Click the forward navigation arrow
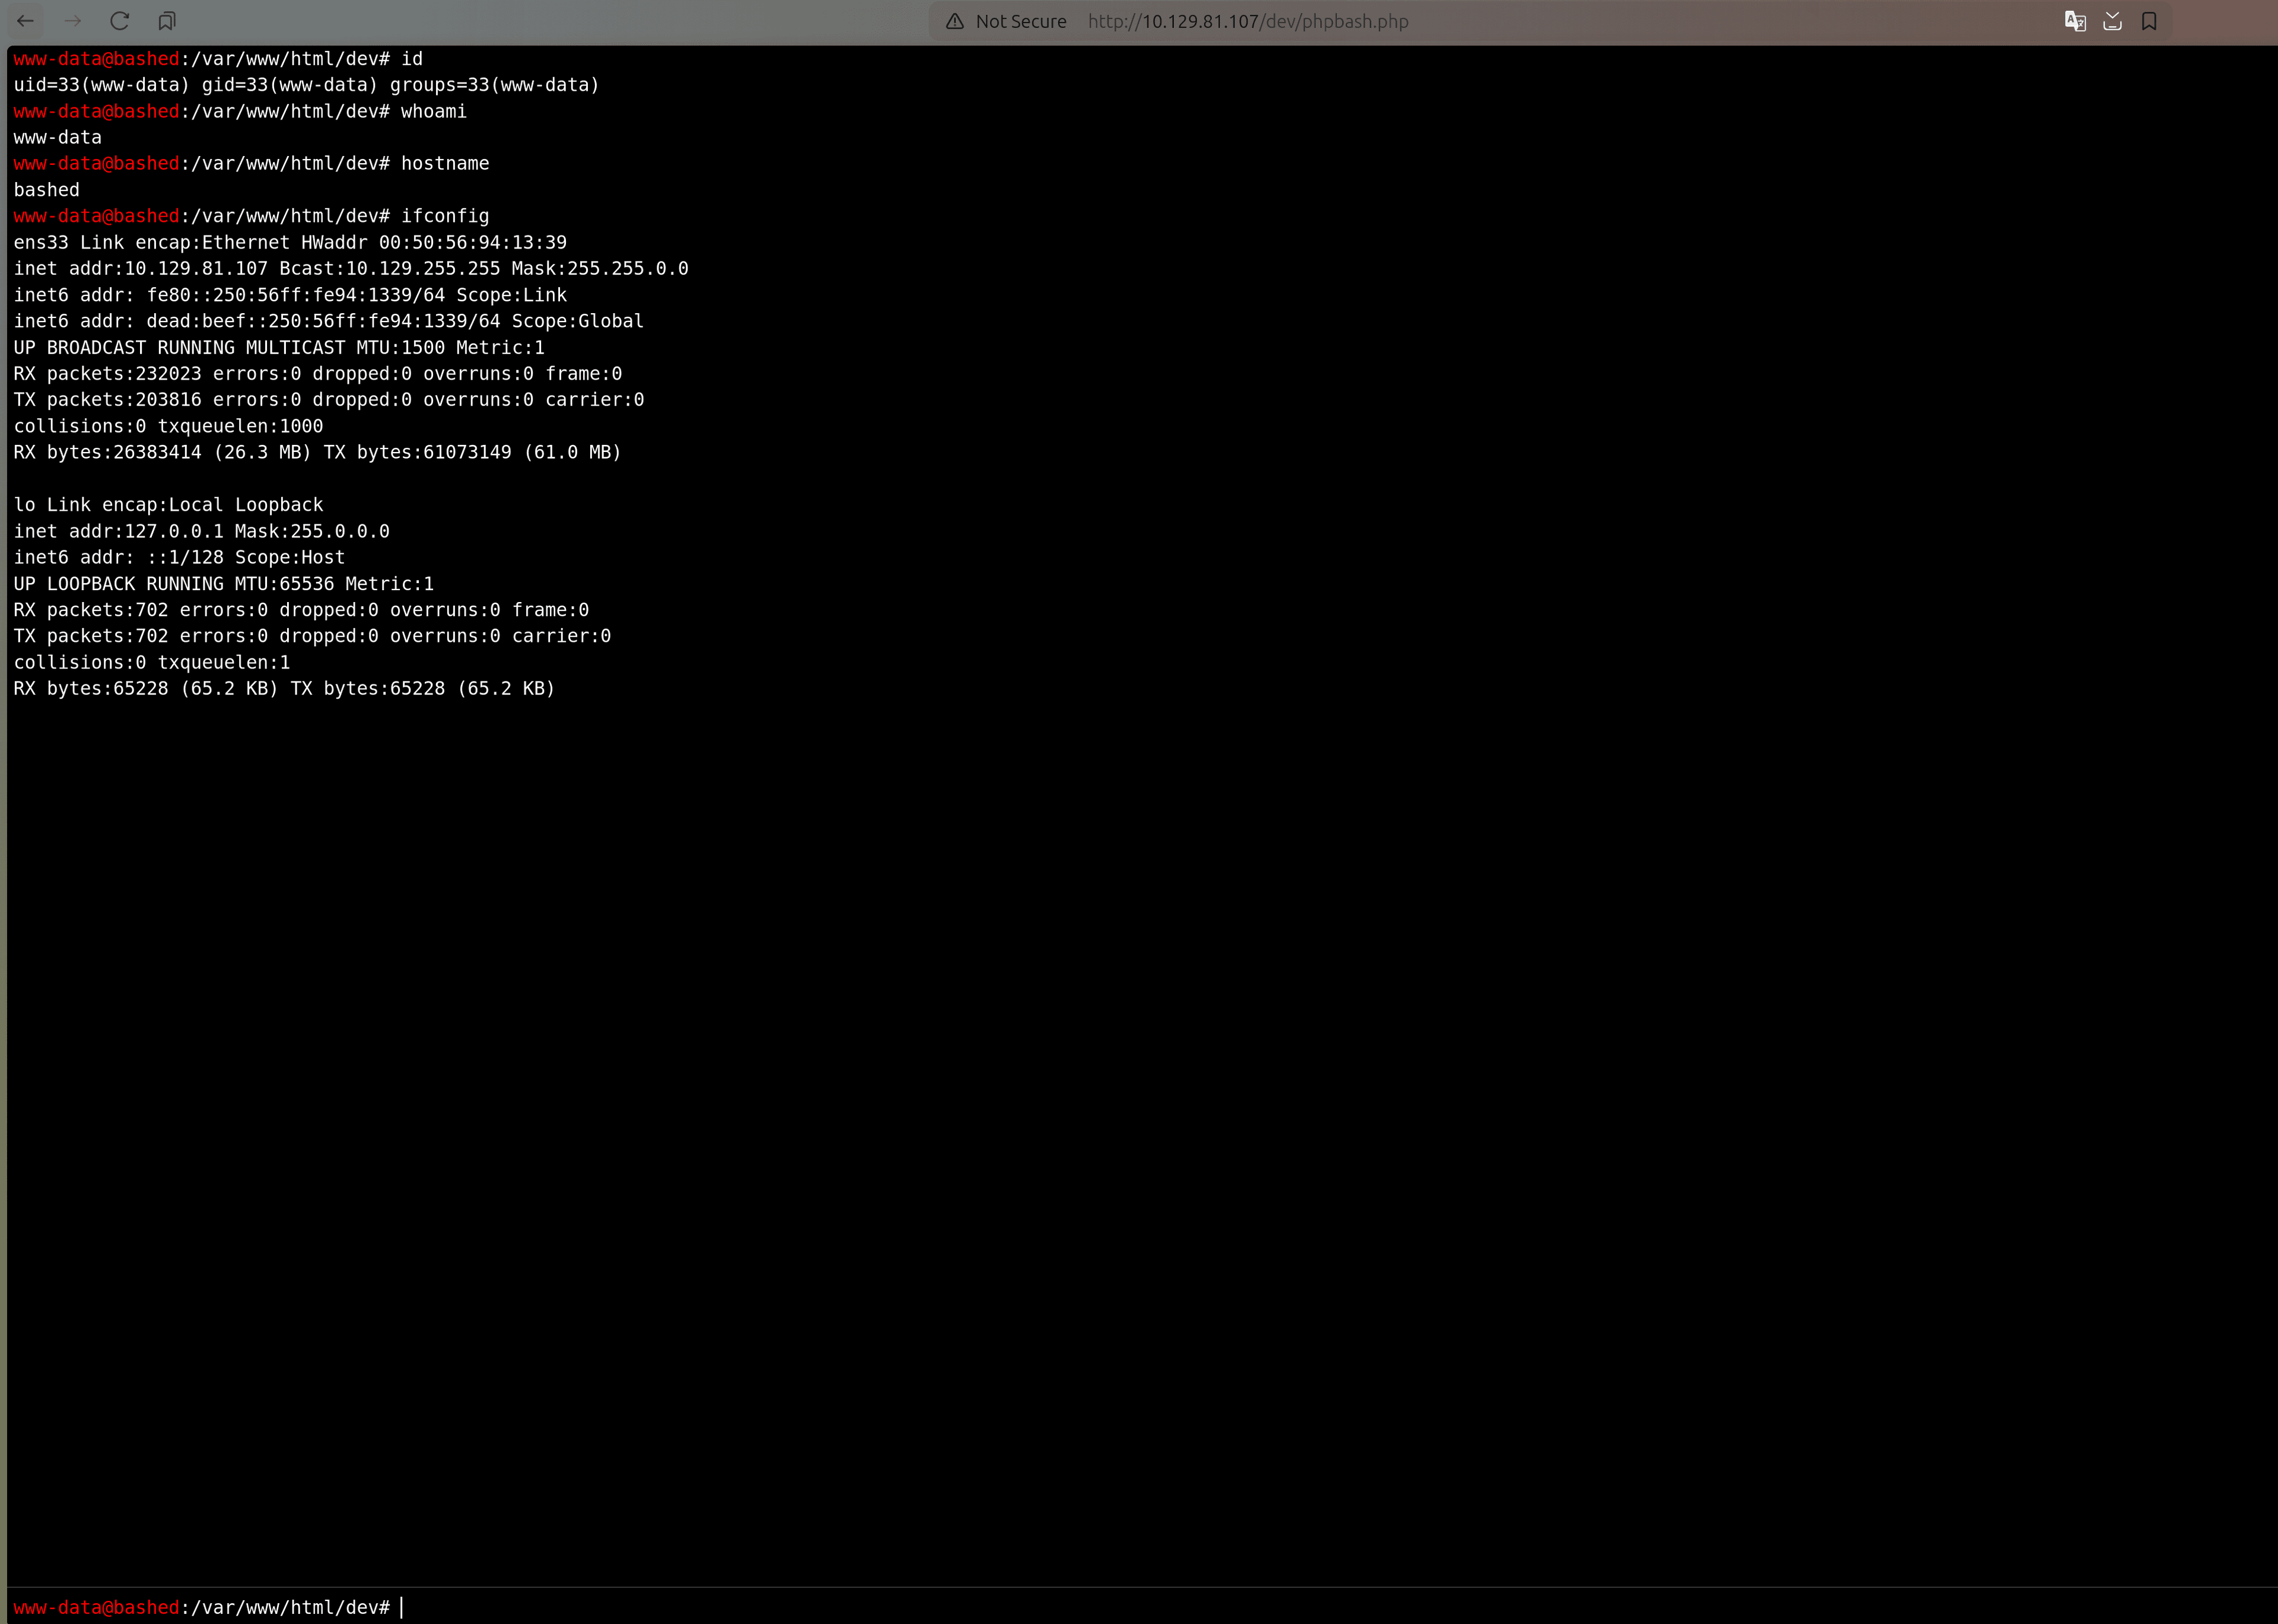This screenshot has height=1624, width=2278. 73,20
